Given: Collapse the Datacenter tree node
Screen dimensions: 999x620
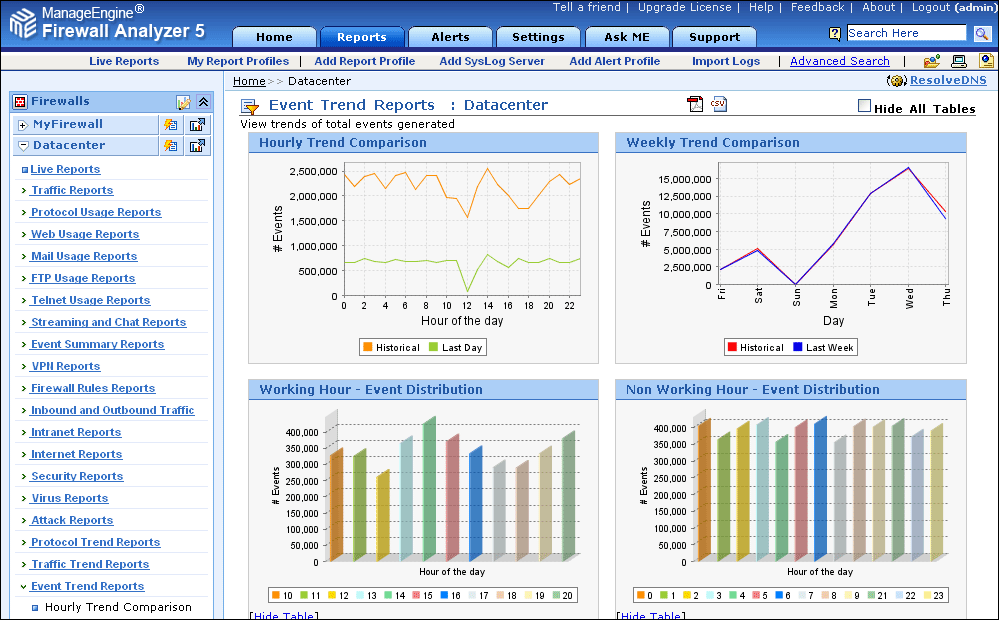Looking at the screenshot, I should (x=22, y=146).
